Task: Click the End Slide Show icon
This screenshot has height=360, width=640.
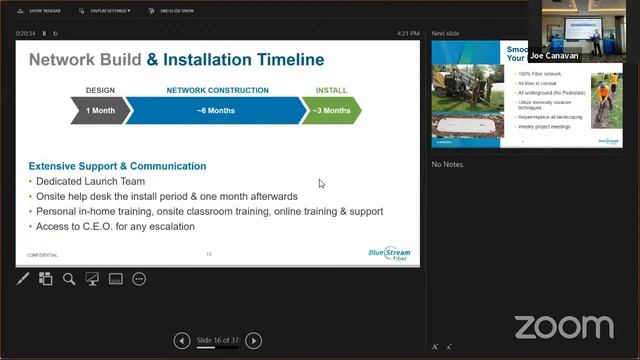Action: tap(151, 11)
